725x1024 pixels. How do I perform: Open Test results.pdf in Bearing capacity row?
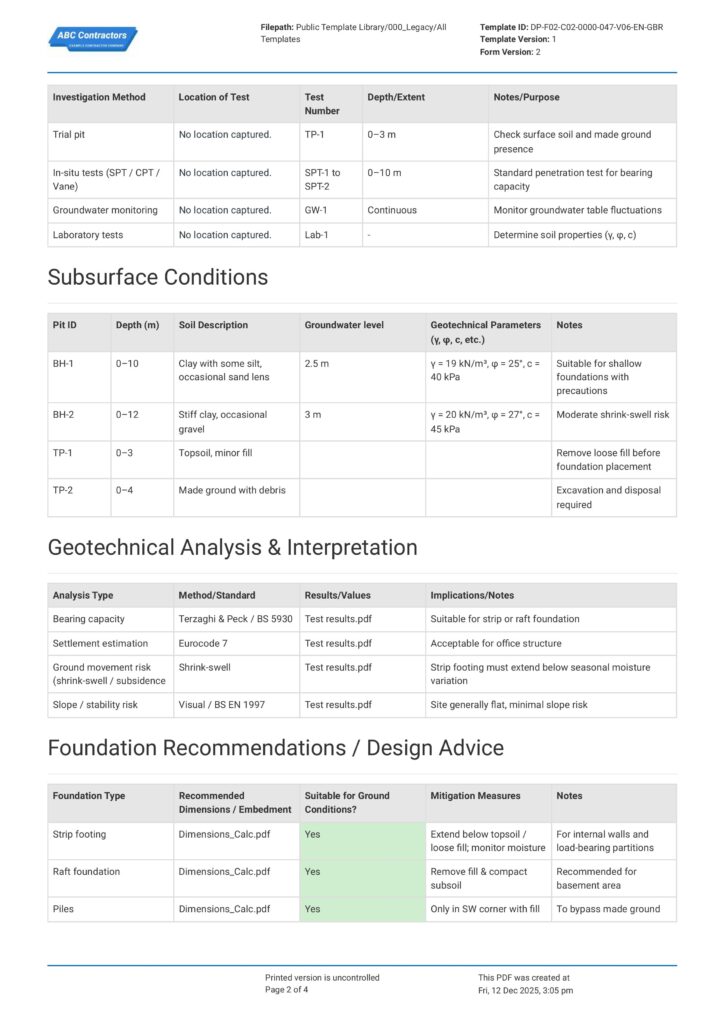[x=338, y=619]
